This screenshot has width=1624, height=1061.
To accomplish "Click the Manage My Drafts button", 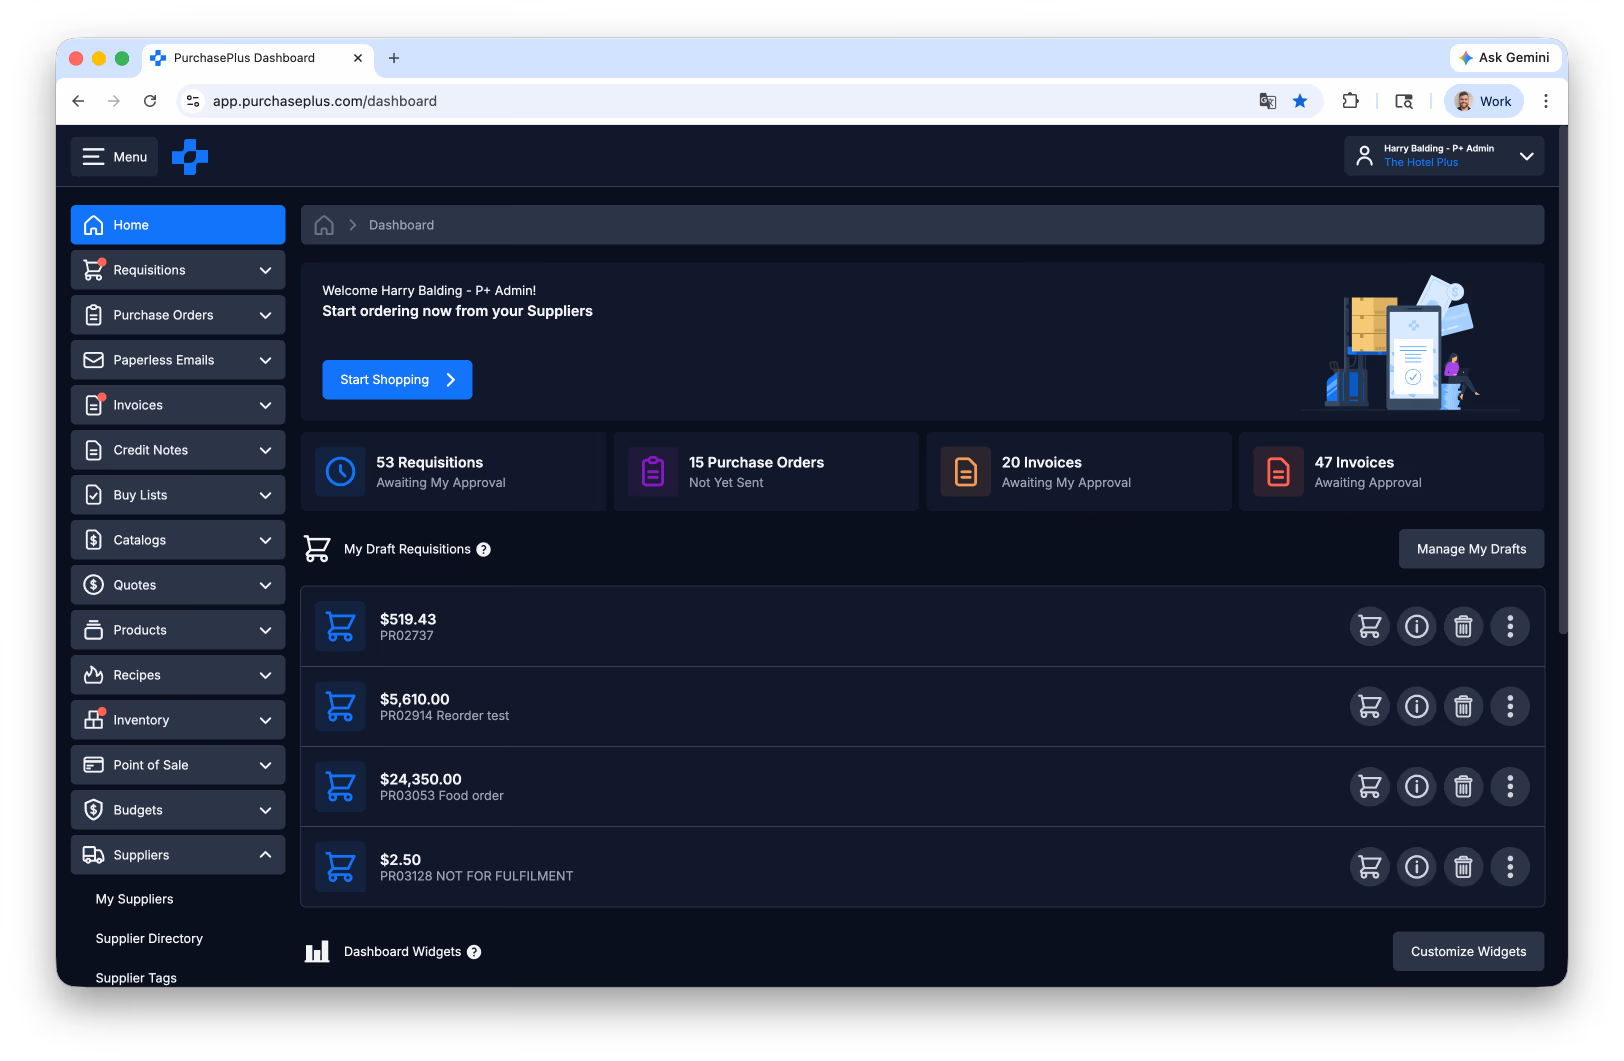I will click(1471, 549).
